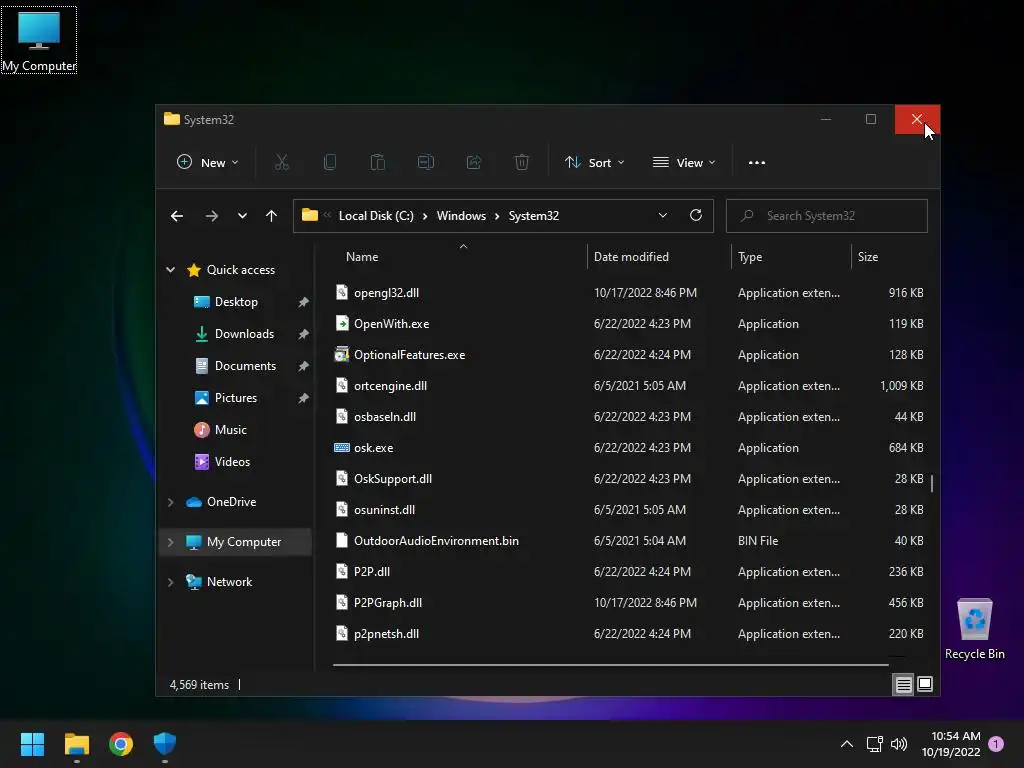This screenshot has width=1024, height=768.
Task: Open the New item dropdown
Action: point(208,163)
